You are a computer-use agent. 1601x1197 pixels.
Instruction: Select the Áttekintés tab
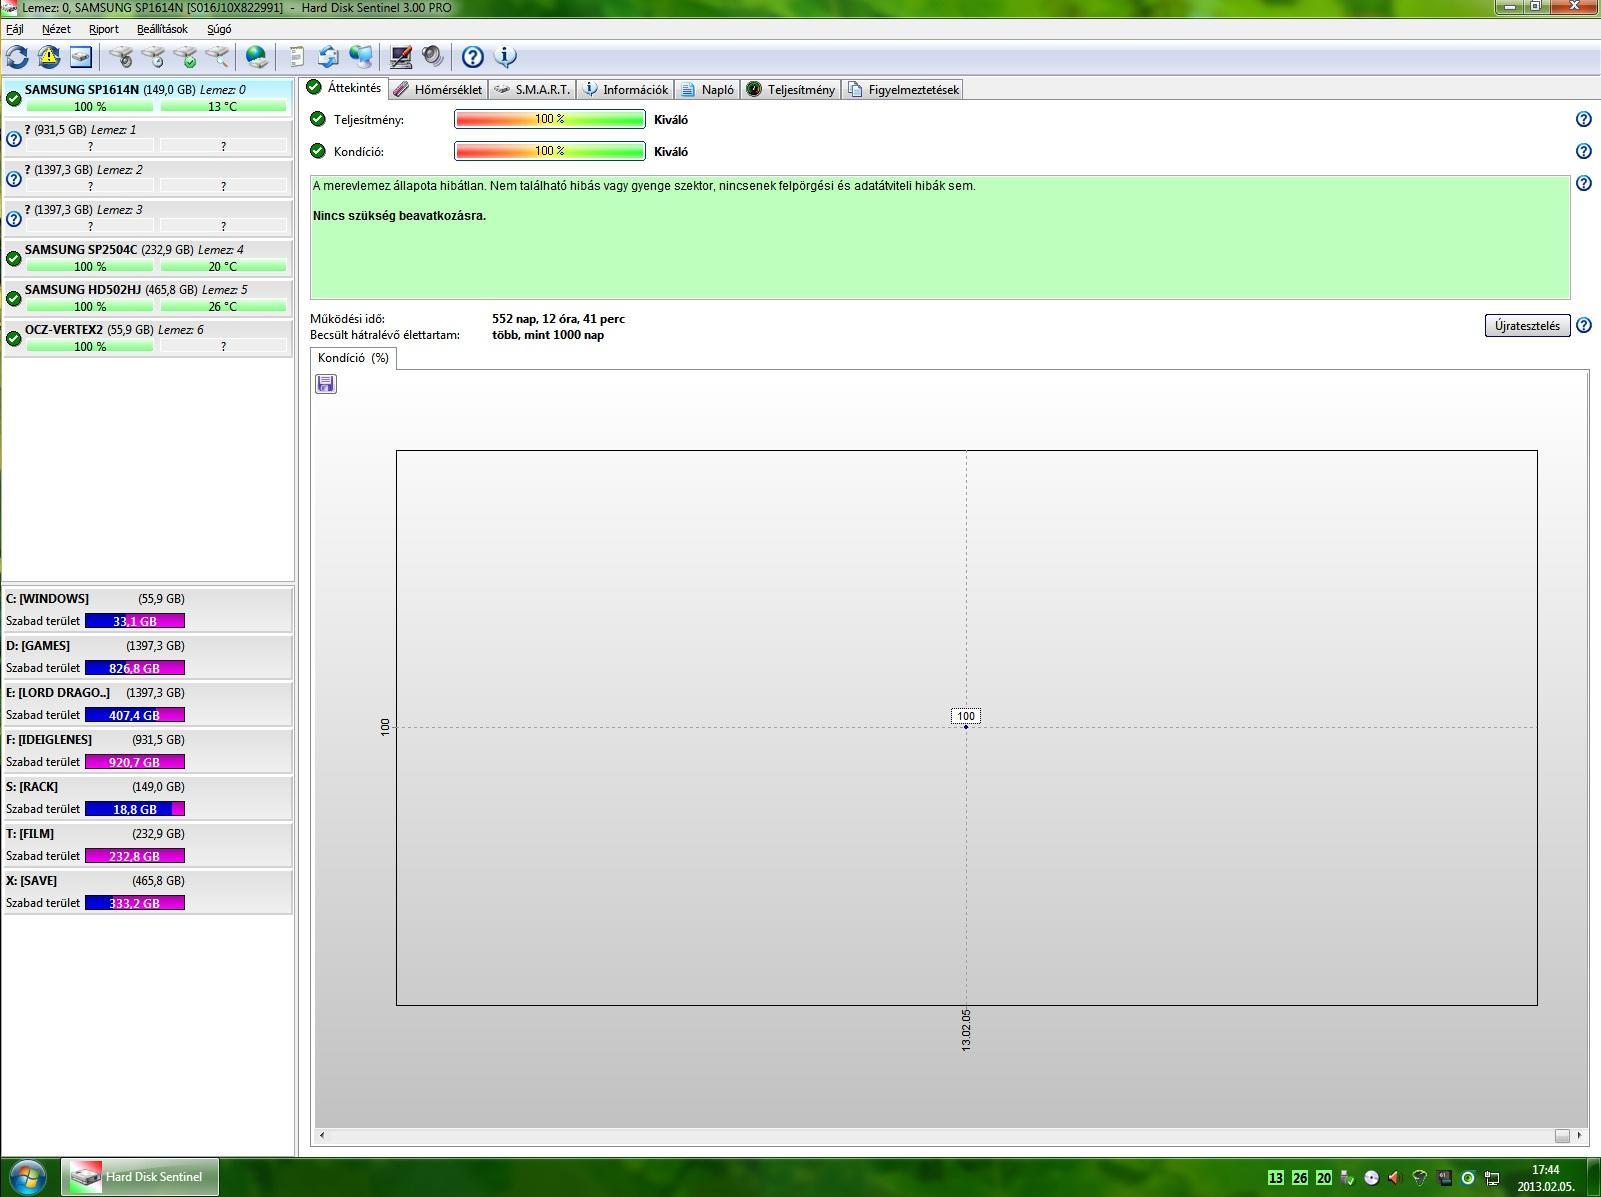click(x=345, y=88)
